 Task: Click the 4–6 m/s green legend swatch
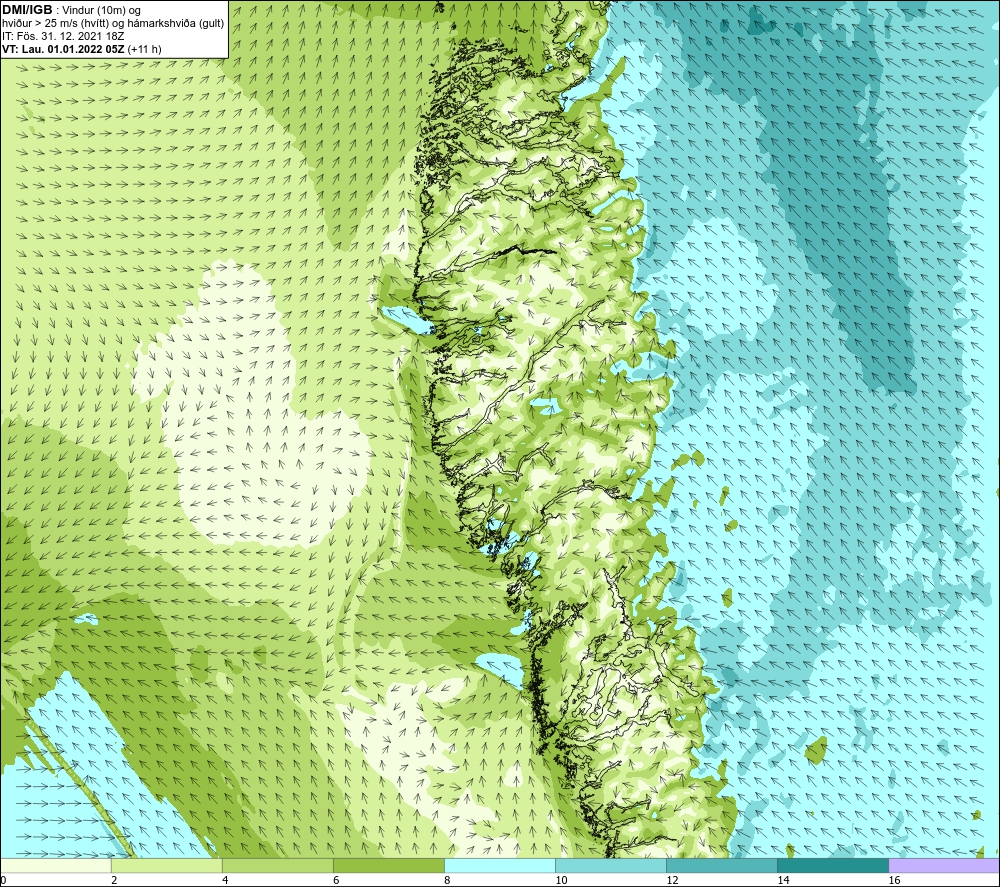tap(277, 865)
